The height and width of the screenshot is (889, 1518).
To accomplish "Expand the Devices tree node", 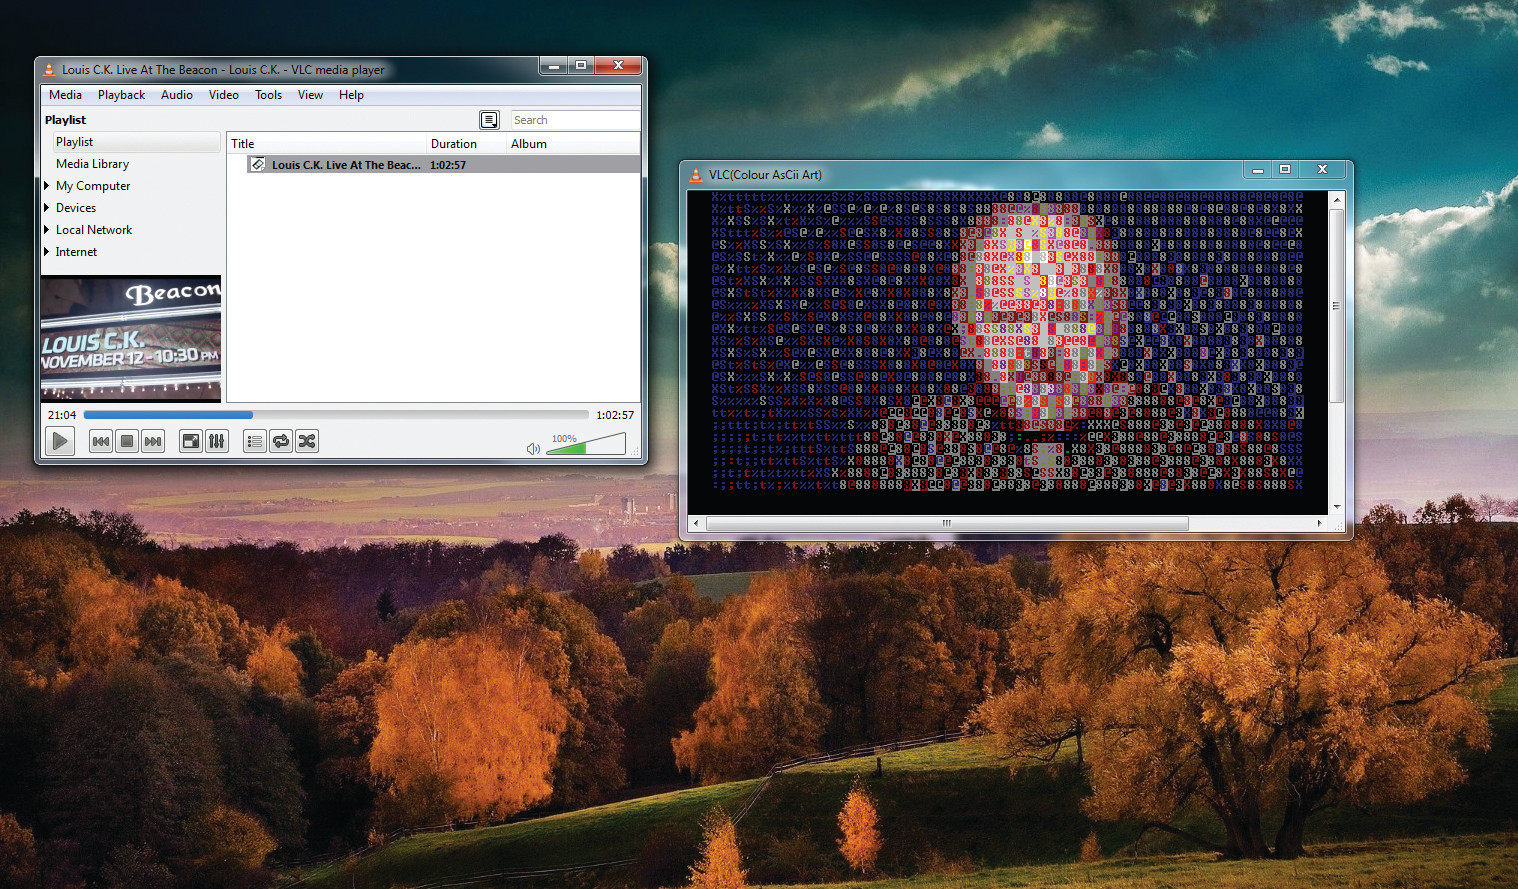I will [47, 208].
